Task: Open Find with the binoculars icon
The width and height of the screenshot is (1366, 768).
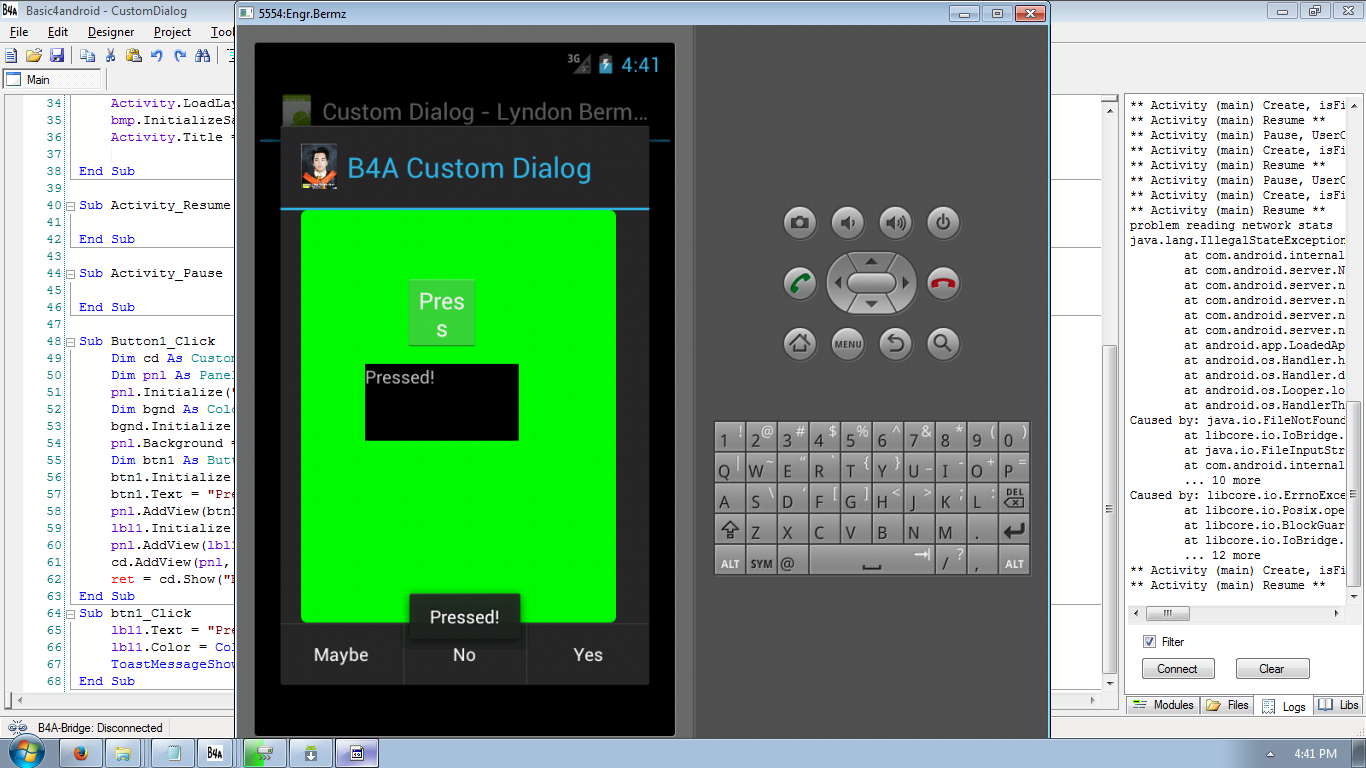Action: click(x=203, y=56)
